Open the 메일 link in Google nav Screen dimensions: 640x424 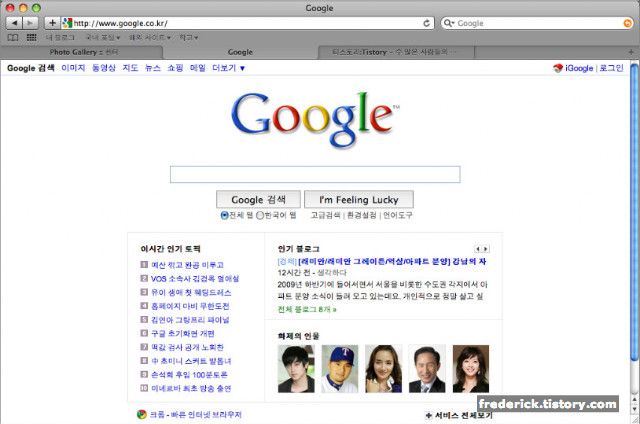pos(198,68)
